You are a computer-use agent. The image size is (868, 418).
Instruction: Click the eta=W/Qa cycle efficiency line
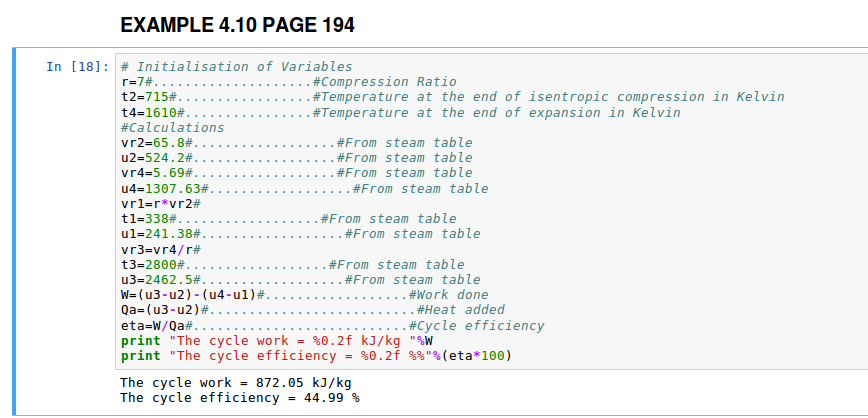[155, 326]
